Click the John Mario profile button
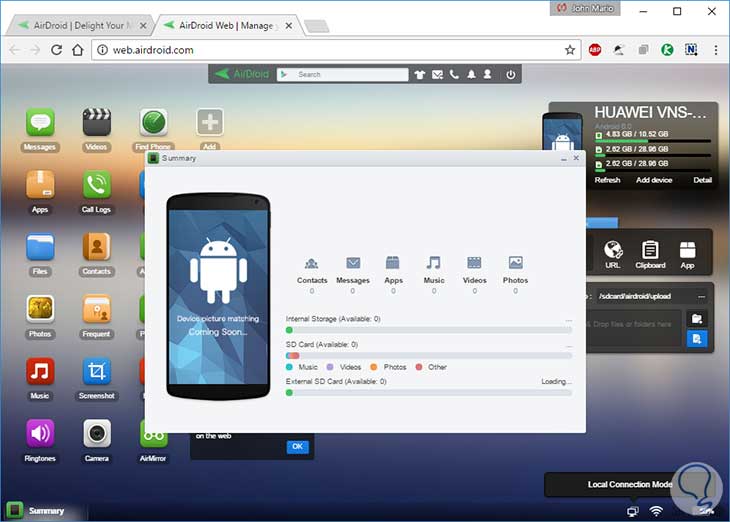This screenshot has height=522, width=730. [585, 8]
